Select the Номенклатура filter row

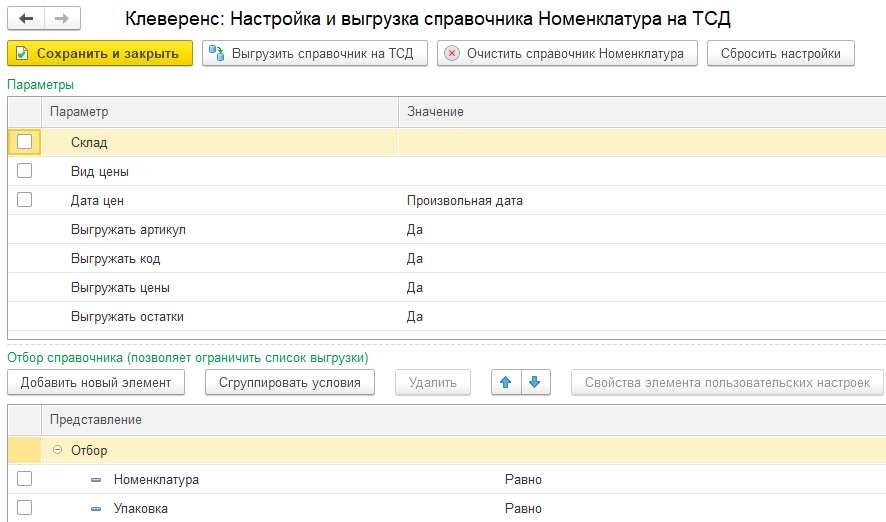[x=446, y=480]
